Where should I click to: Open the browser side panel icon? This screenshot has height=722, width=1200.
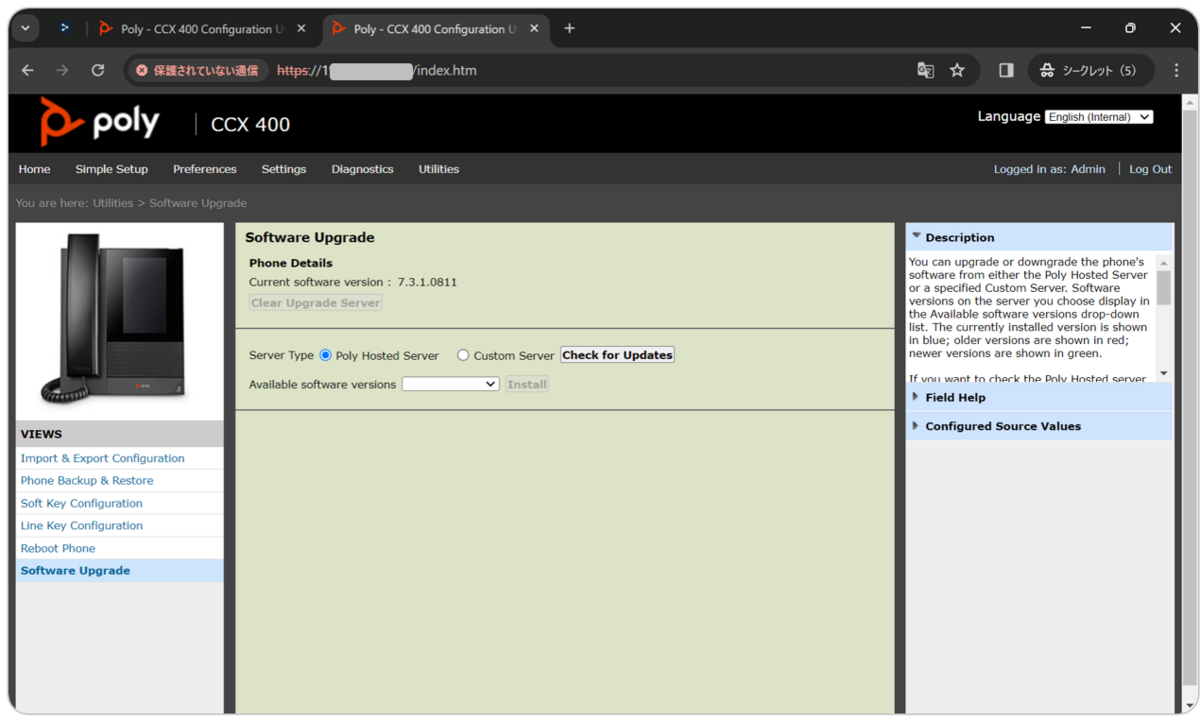(x=1006, y=70)
